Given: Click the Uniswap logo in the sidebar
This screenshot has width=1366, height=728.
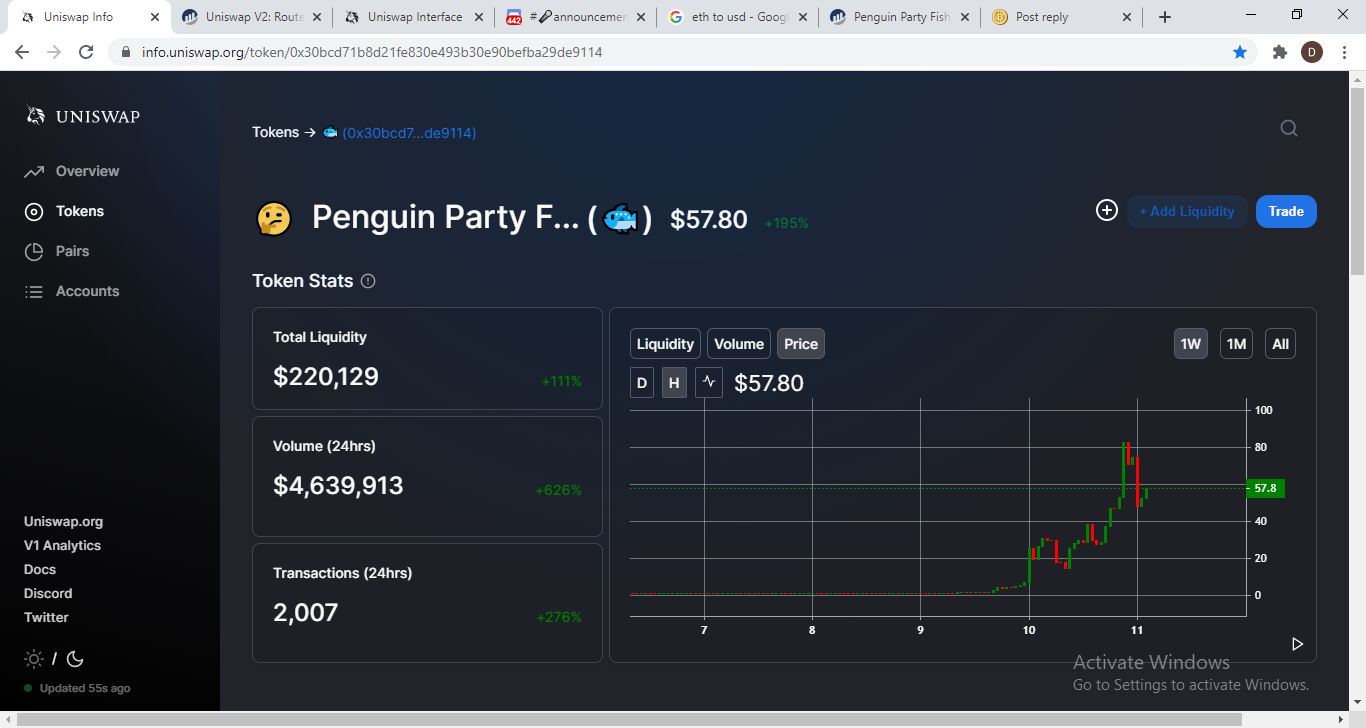Looking at the screenshot, I should click(x=82, y=116).
